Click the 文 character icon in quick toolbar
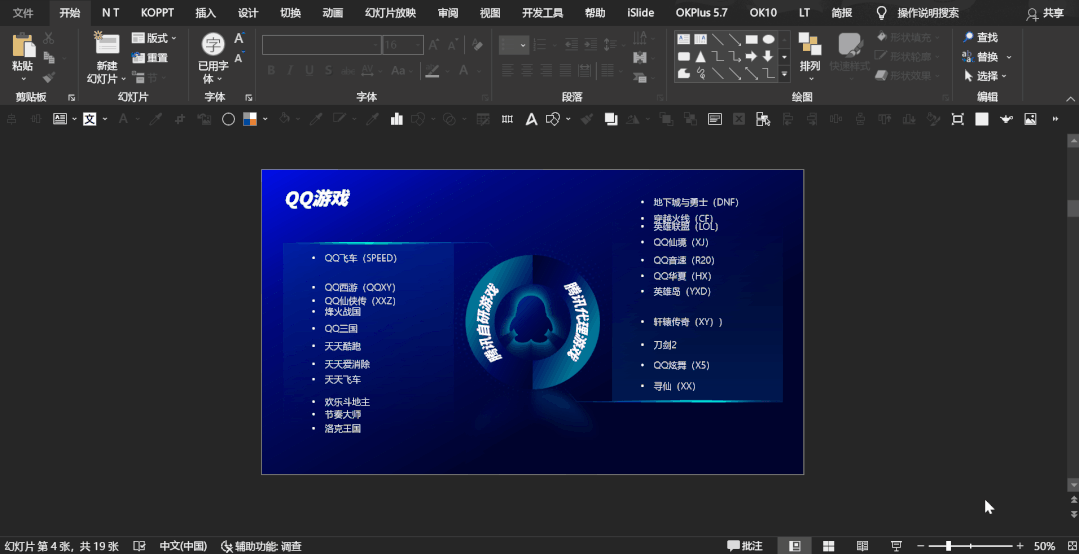This screenshot has height=554, width=1079. point(89,119)
